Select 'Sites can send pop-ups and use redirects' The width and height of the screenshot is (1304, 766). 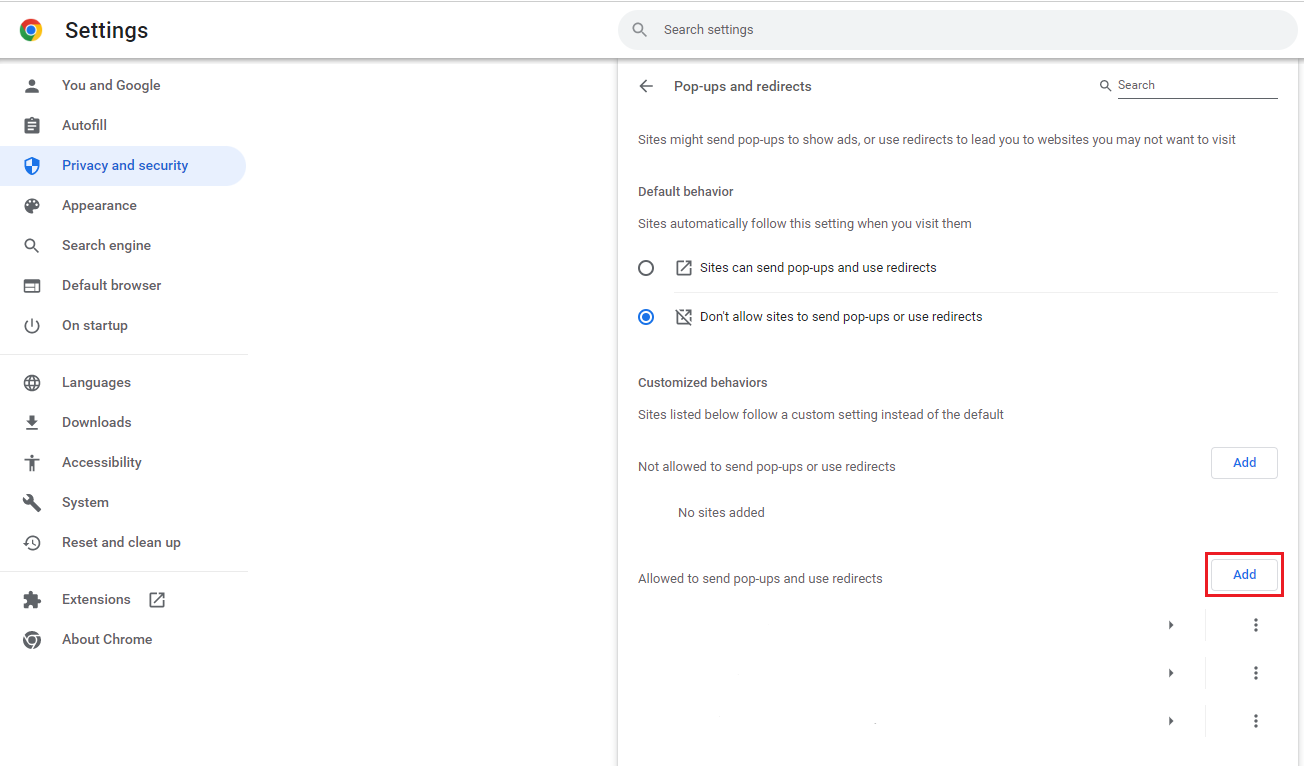coord(646,268)
